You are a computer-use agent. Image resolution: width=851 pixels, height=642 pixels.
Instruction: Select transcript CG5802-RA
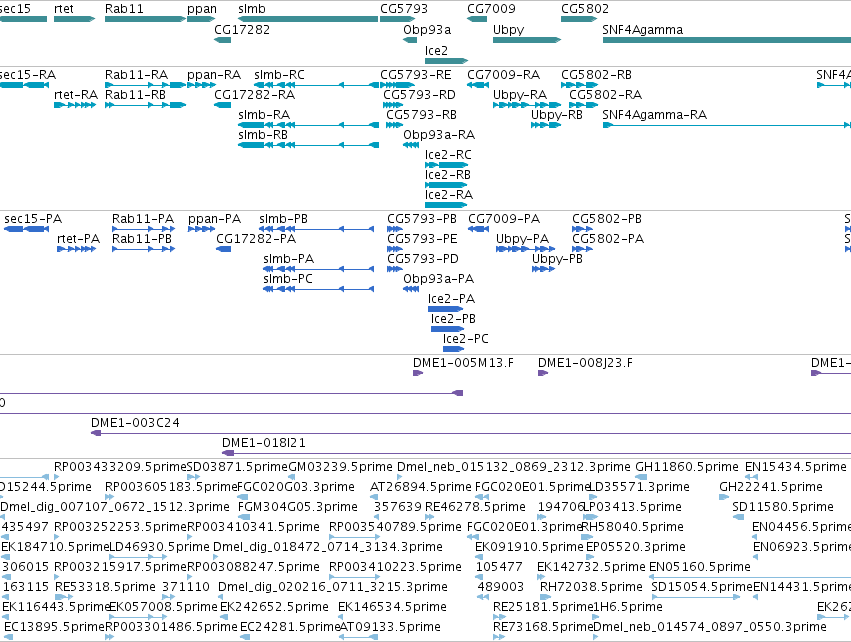coord(583,105)
